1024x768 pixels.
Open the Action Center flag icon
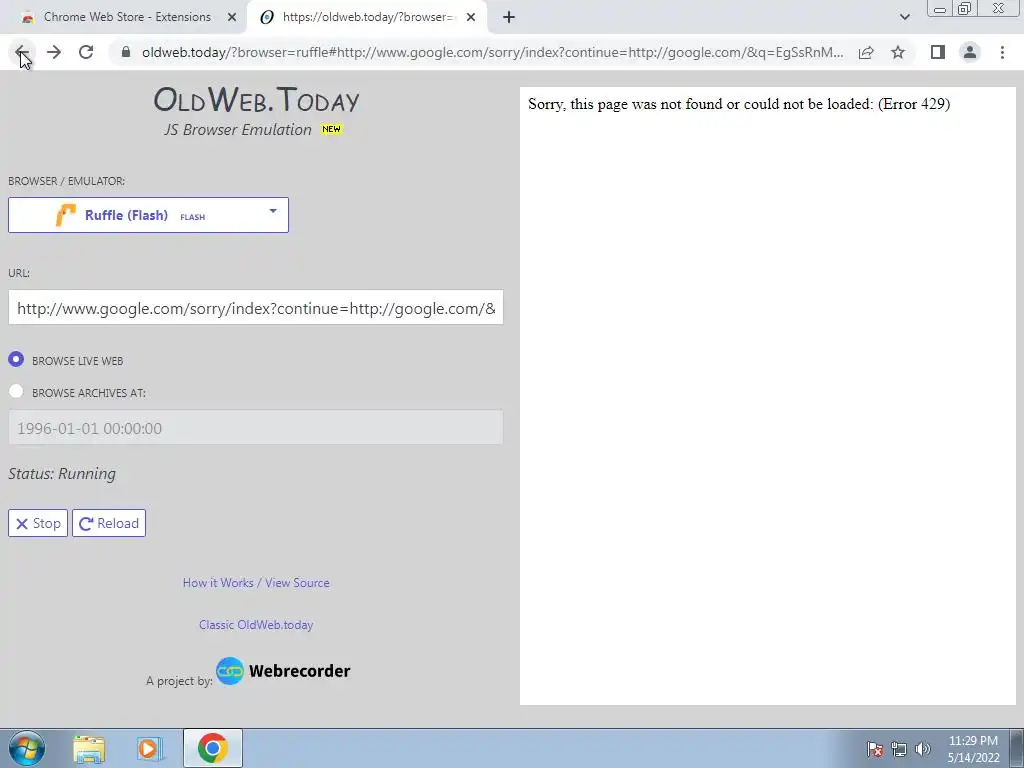click(x=874, y=749)
